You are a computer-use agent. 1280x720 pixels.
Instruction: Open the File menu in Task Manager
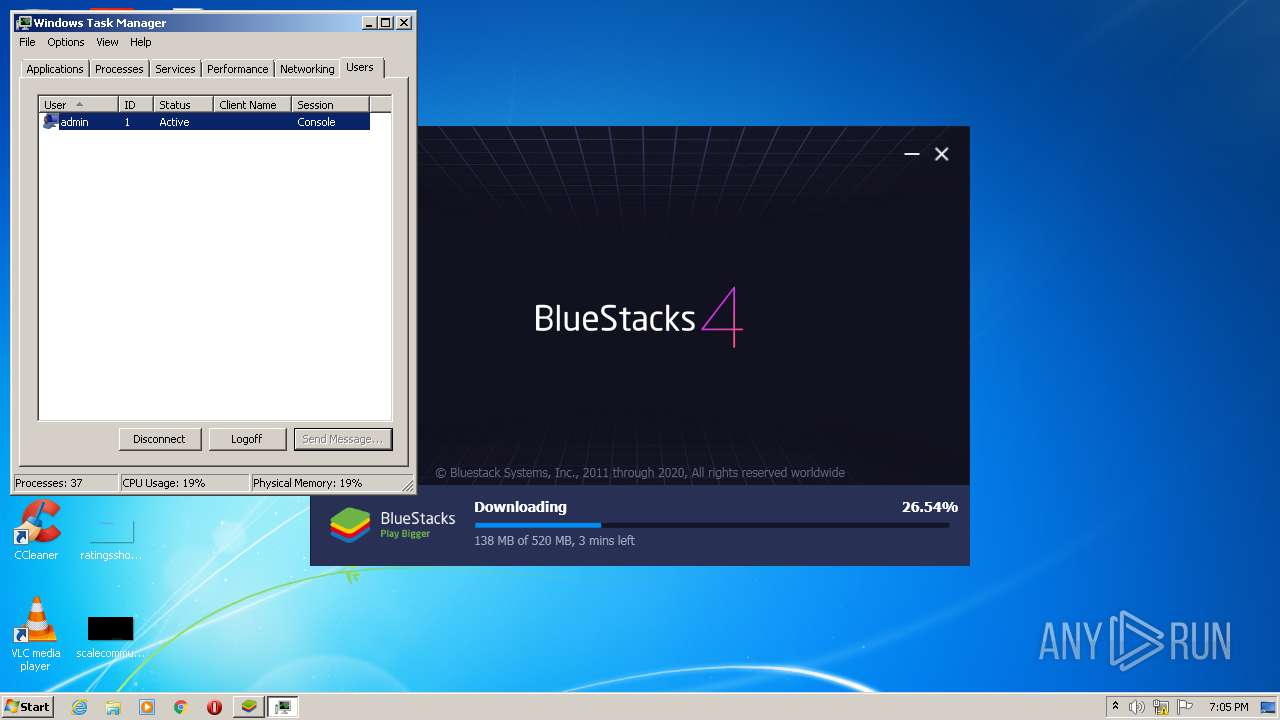tap(27, 42)
